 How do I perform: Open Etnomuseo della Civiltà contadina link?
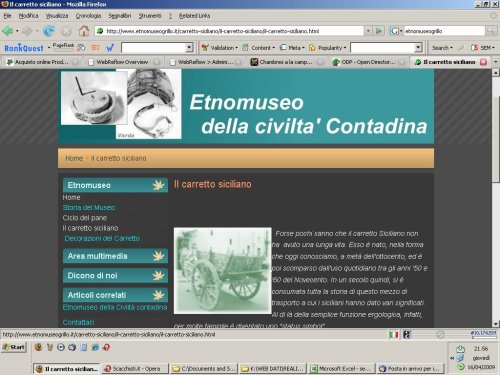click(x=115, y=307)
